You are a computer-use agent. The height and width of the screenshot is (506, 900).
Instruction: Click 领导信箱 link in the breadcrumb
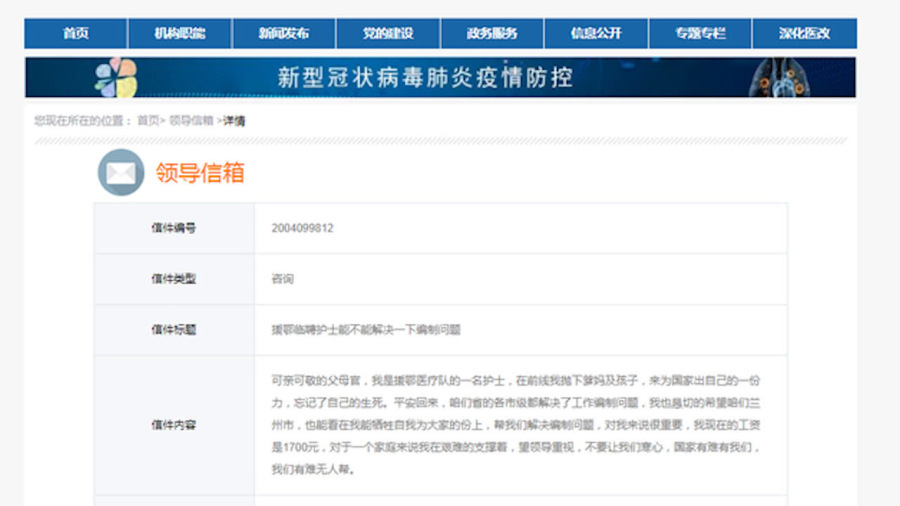190,121
